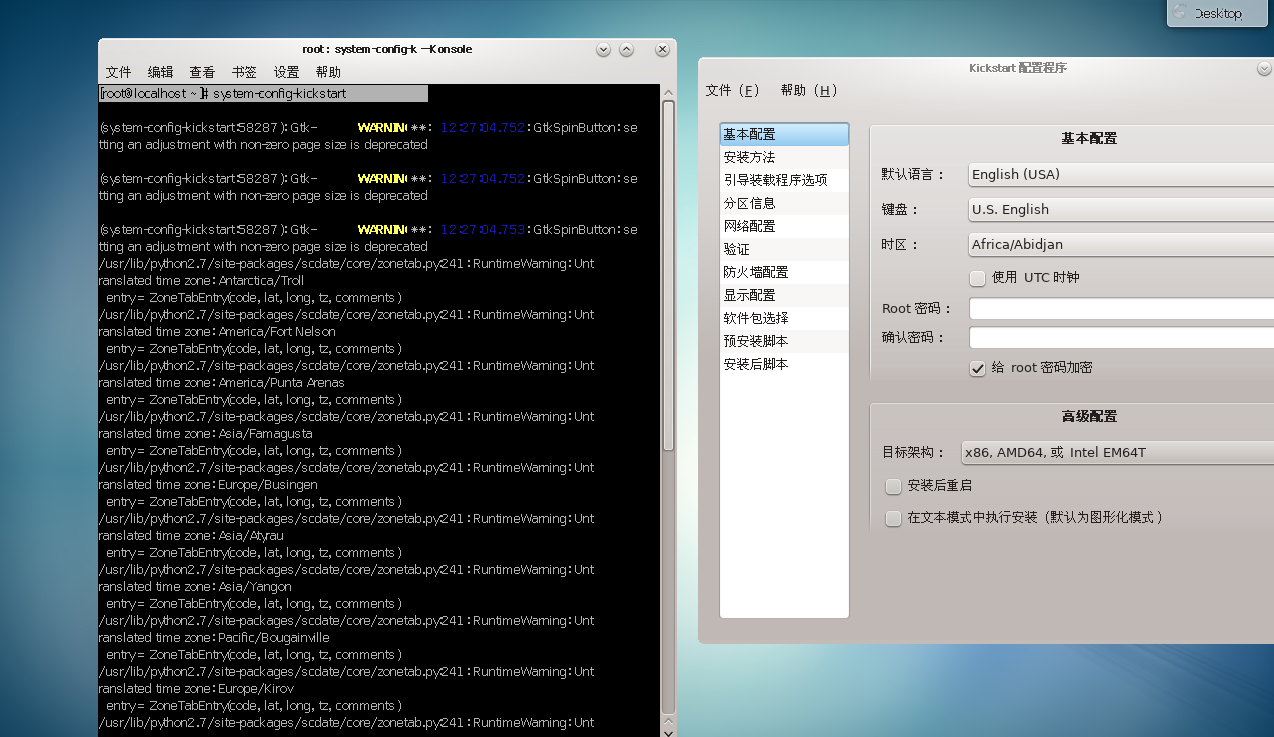Select 分区信息 in the Kickstart sidebar
The height and width of the screenshot is (737, 1274).
(784, 203)
